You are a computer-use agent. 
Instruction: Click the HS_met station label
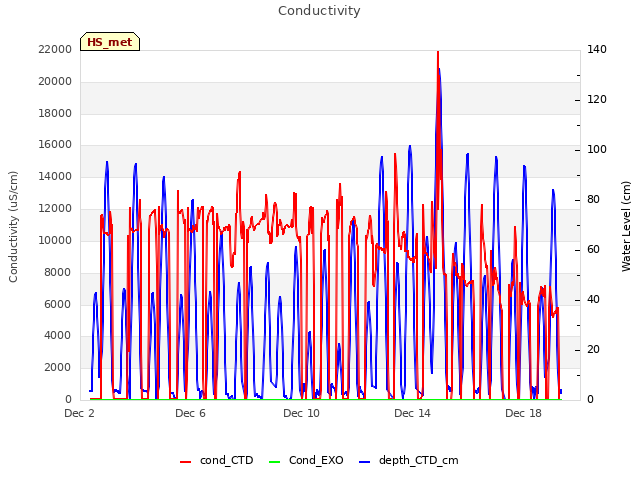tap(110, 42)
